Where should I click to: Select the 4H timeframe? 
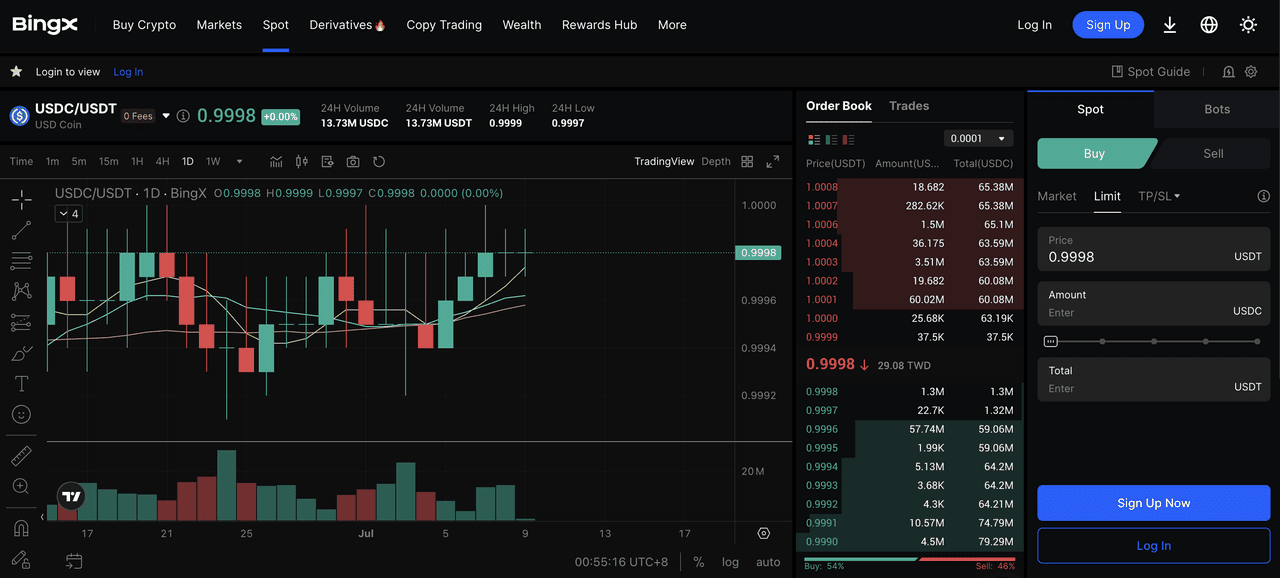[162, 162]
